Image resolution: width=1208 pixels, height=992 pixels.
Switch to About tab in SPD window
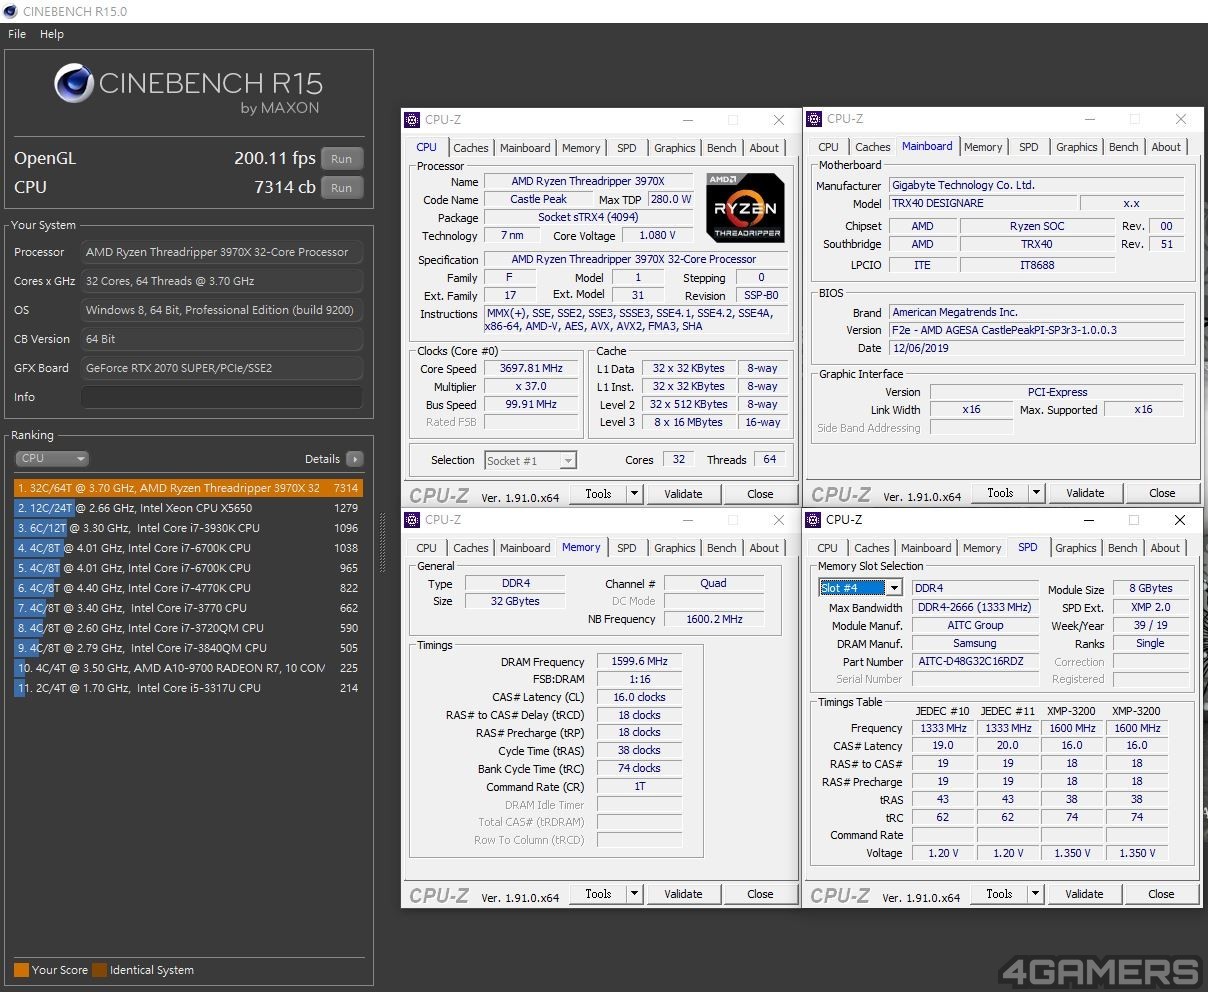tap(1164, 548)
